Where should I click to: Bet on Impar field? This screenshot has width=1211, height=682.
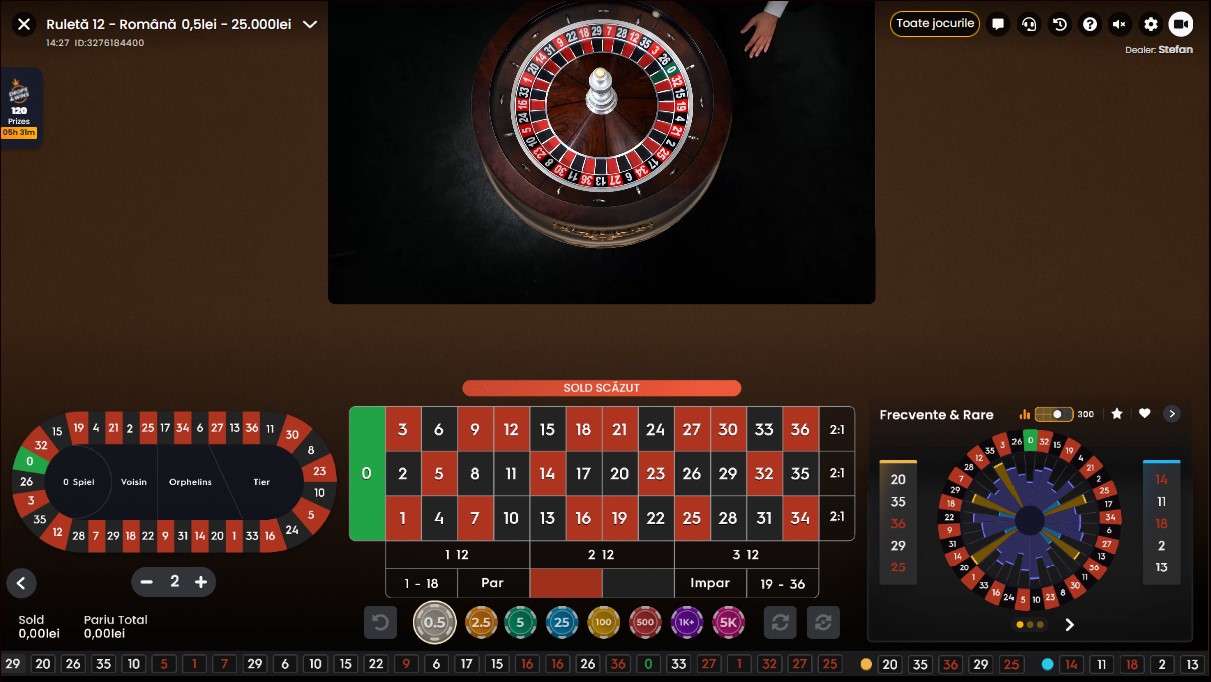pyautogui.click(x=710, y=583)
